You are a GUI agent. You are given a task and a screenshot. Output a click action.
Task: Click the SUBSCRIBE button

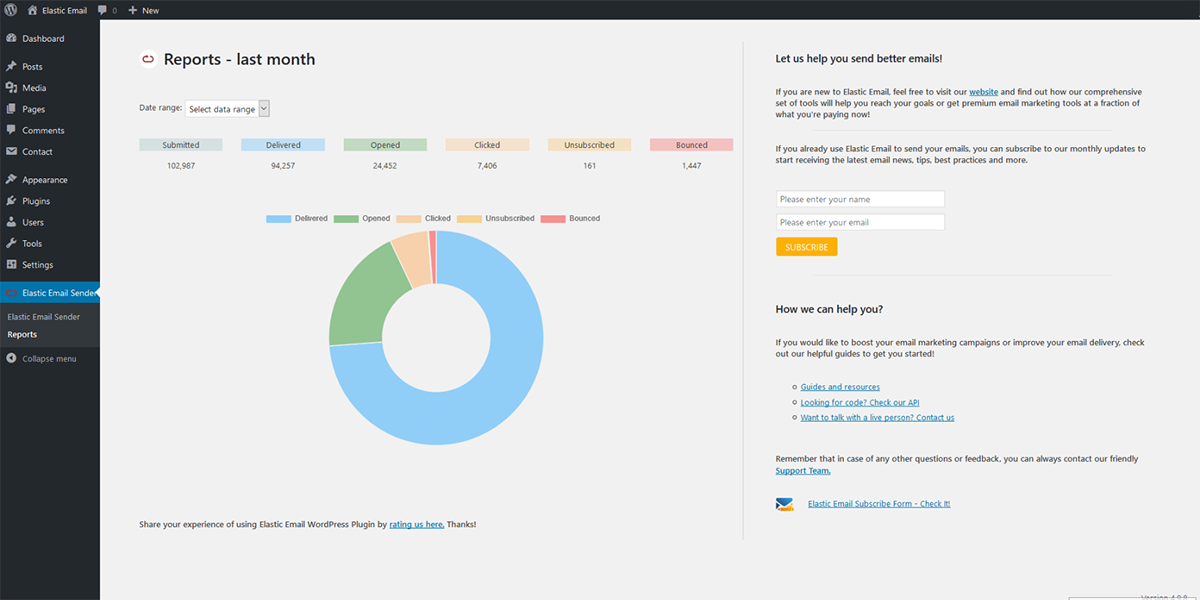coord(806,247)
